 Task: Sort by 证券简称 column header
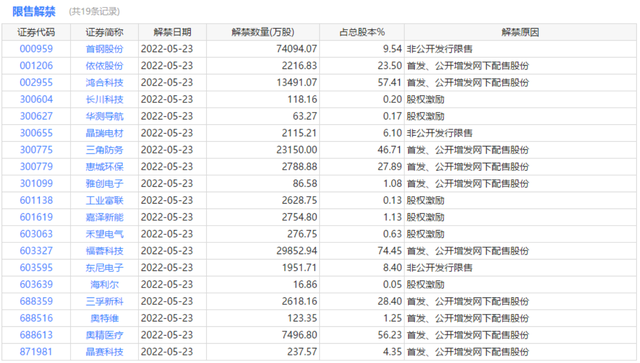[x=104, y=32]
